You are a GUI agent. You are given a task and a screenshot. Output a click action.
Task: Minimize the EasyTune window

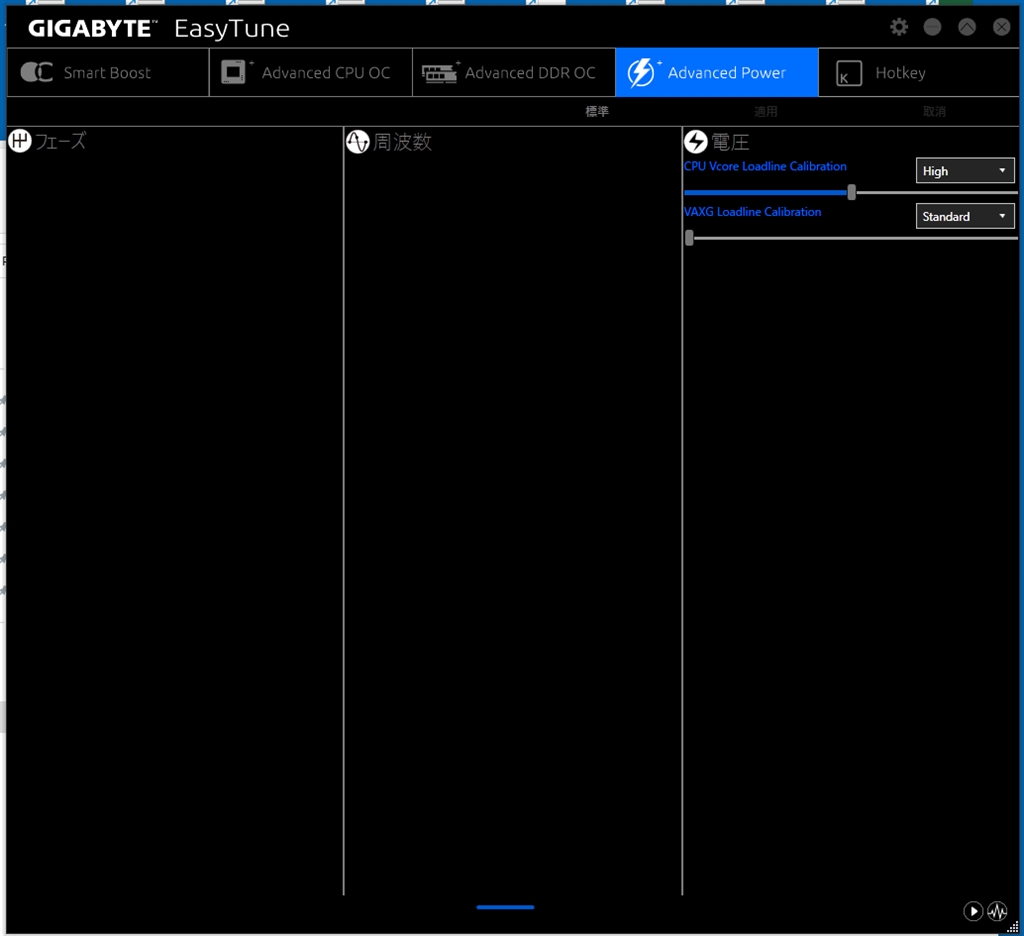point(932,27)
